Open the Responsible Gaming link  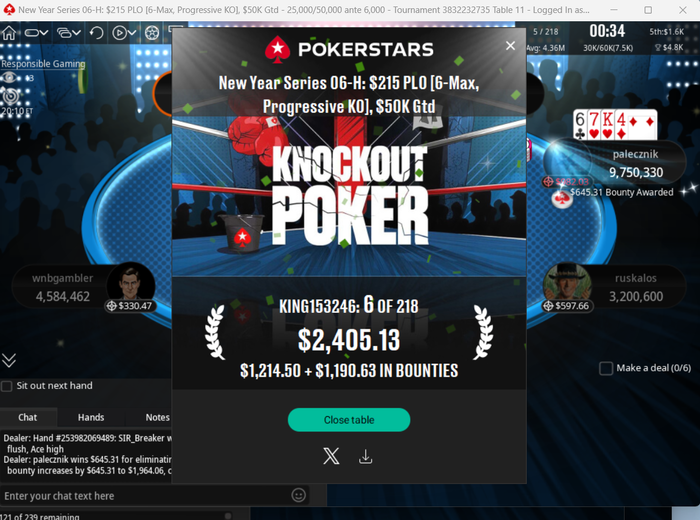point(43,64)
